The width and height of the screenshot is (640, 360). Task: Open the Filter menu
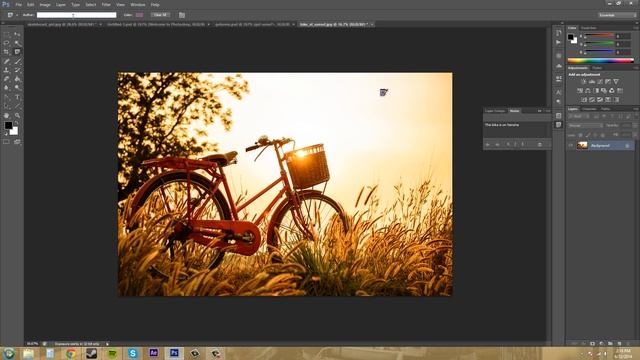coord(106,5)
